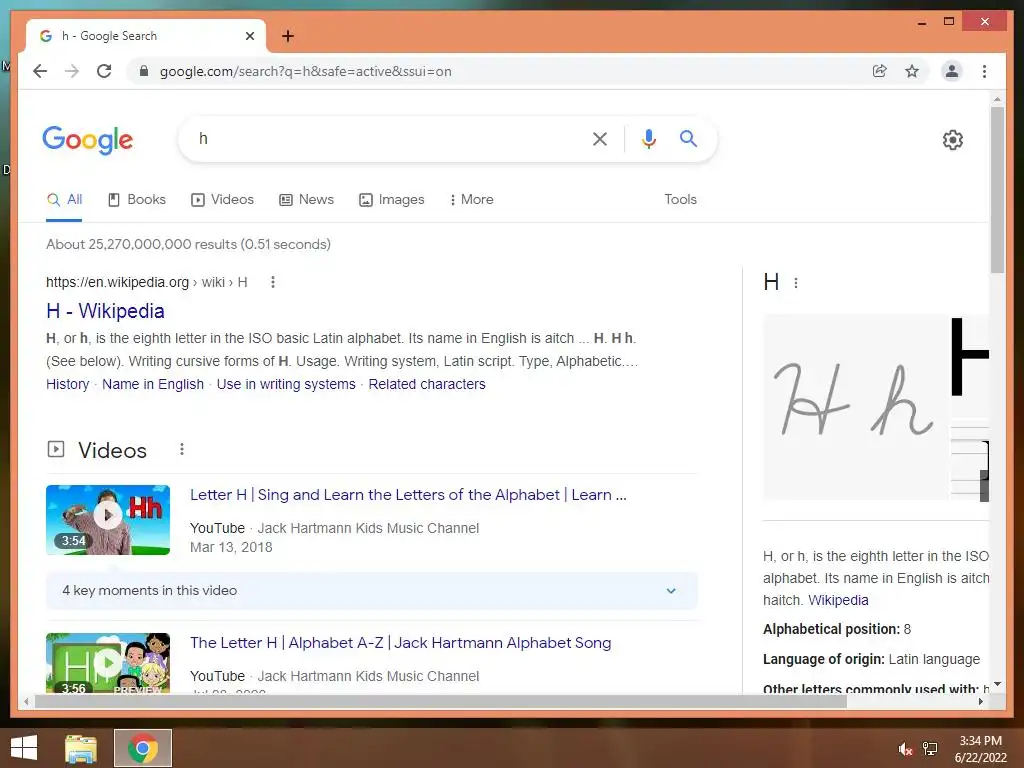Expand '4 key moments in this video'
Screen dimensions: 1024x768
tap(372, 590)
